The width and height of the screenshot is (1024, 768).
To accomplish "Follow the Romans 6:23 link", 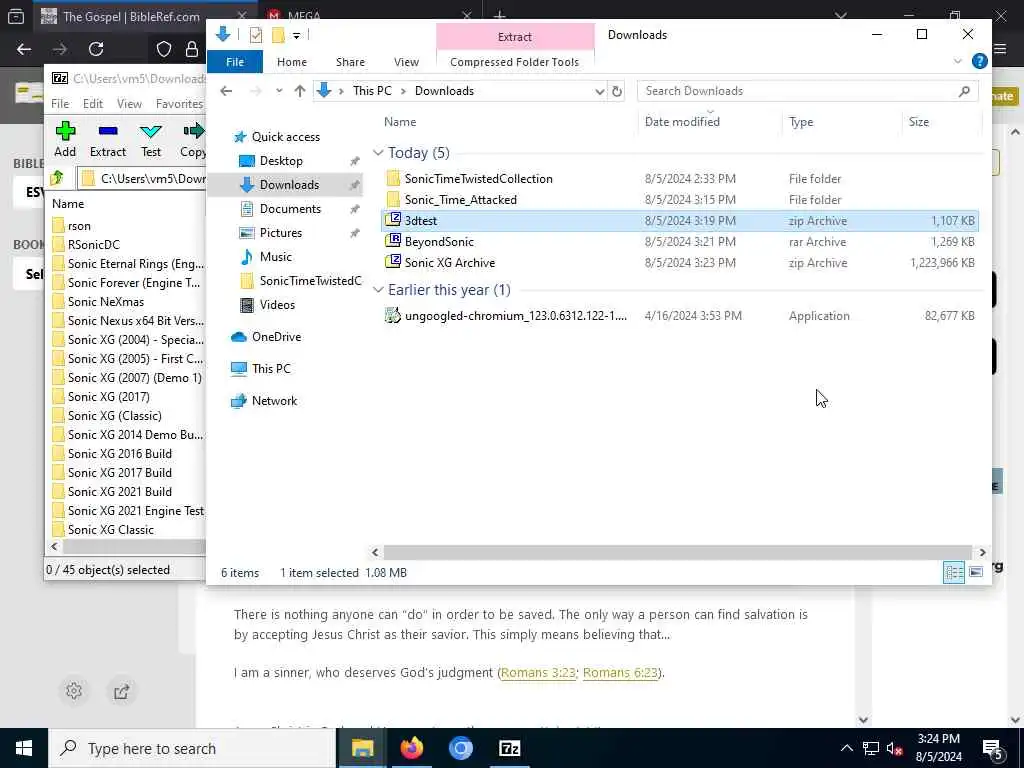I will click(x=620, y=673).
